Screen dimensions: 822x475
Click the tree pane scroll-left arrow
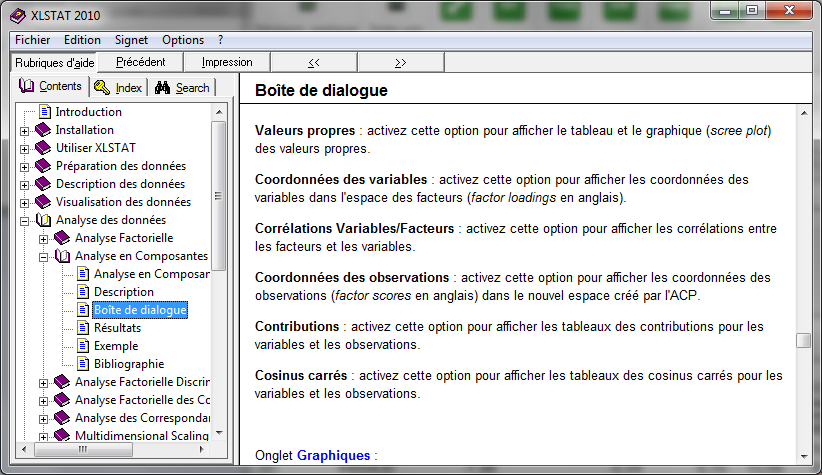pos(24,449)
